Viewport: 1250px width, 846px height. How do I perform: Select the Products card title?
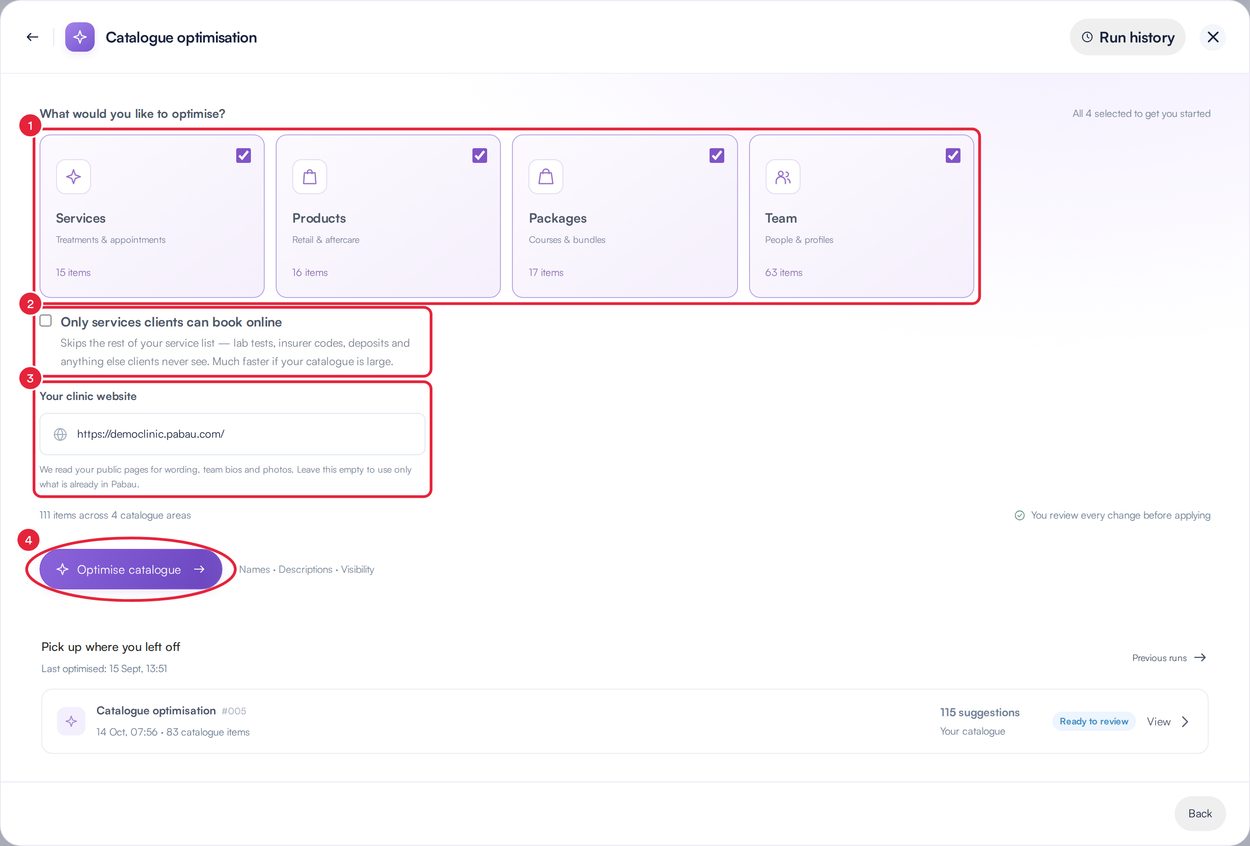pos(319,218)
